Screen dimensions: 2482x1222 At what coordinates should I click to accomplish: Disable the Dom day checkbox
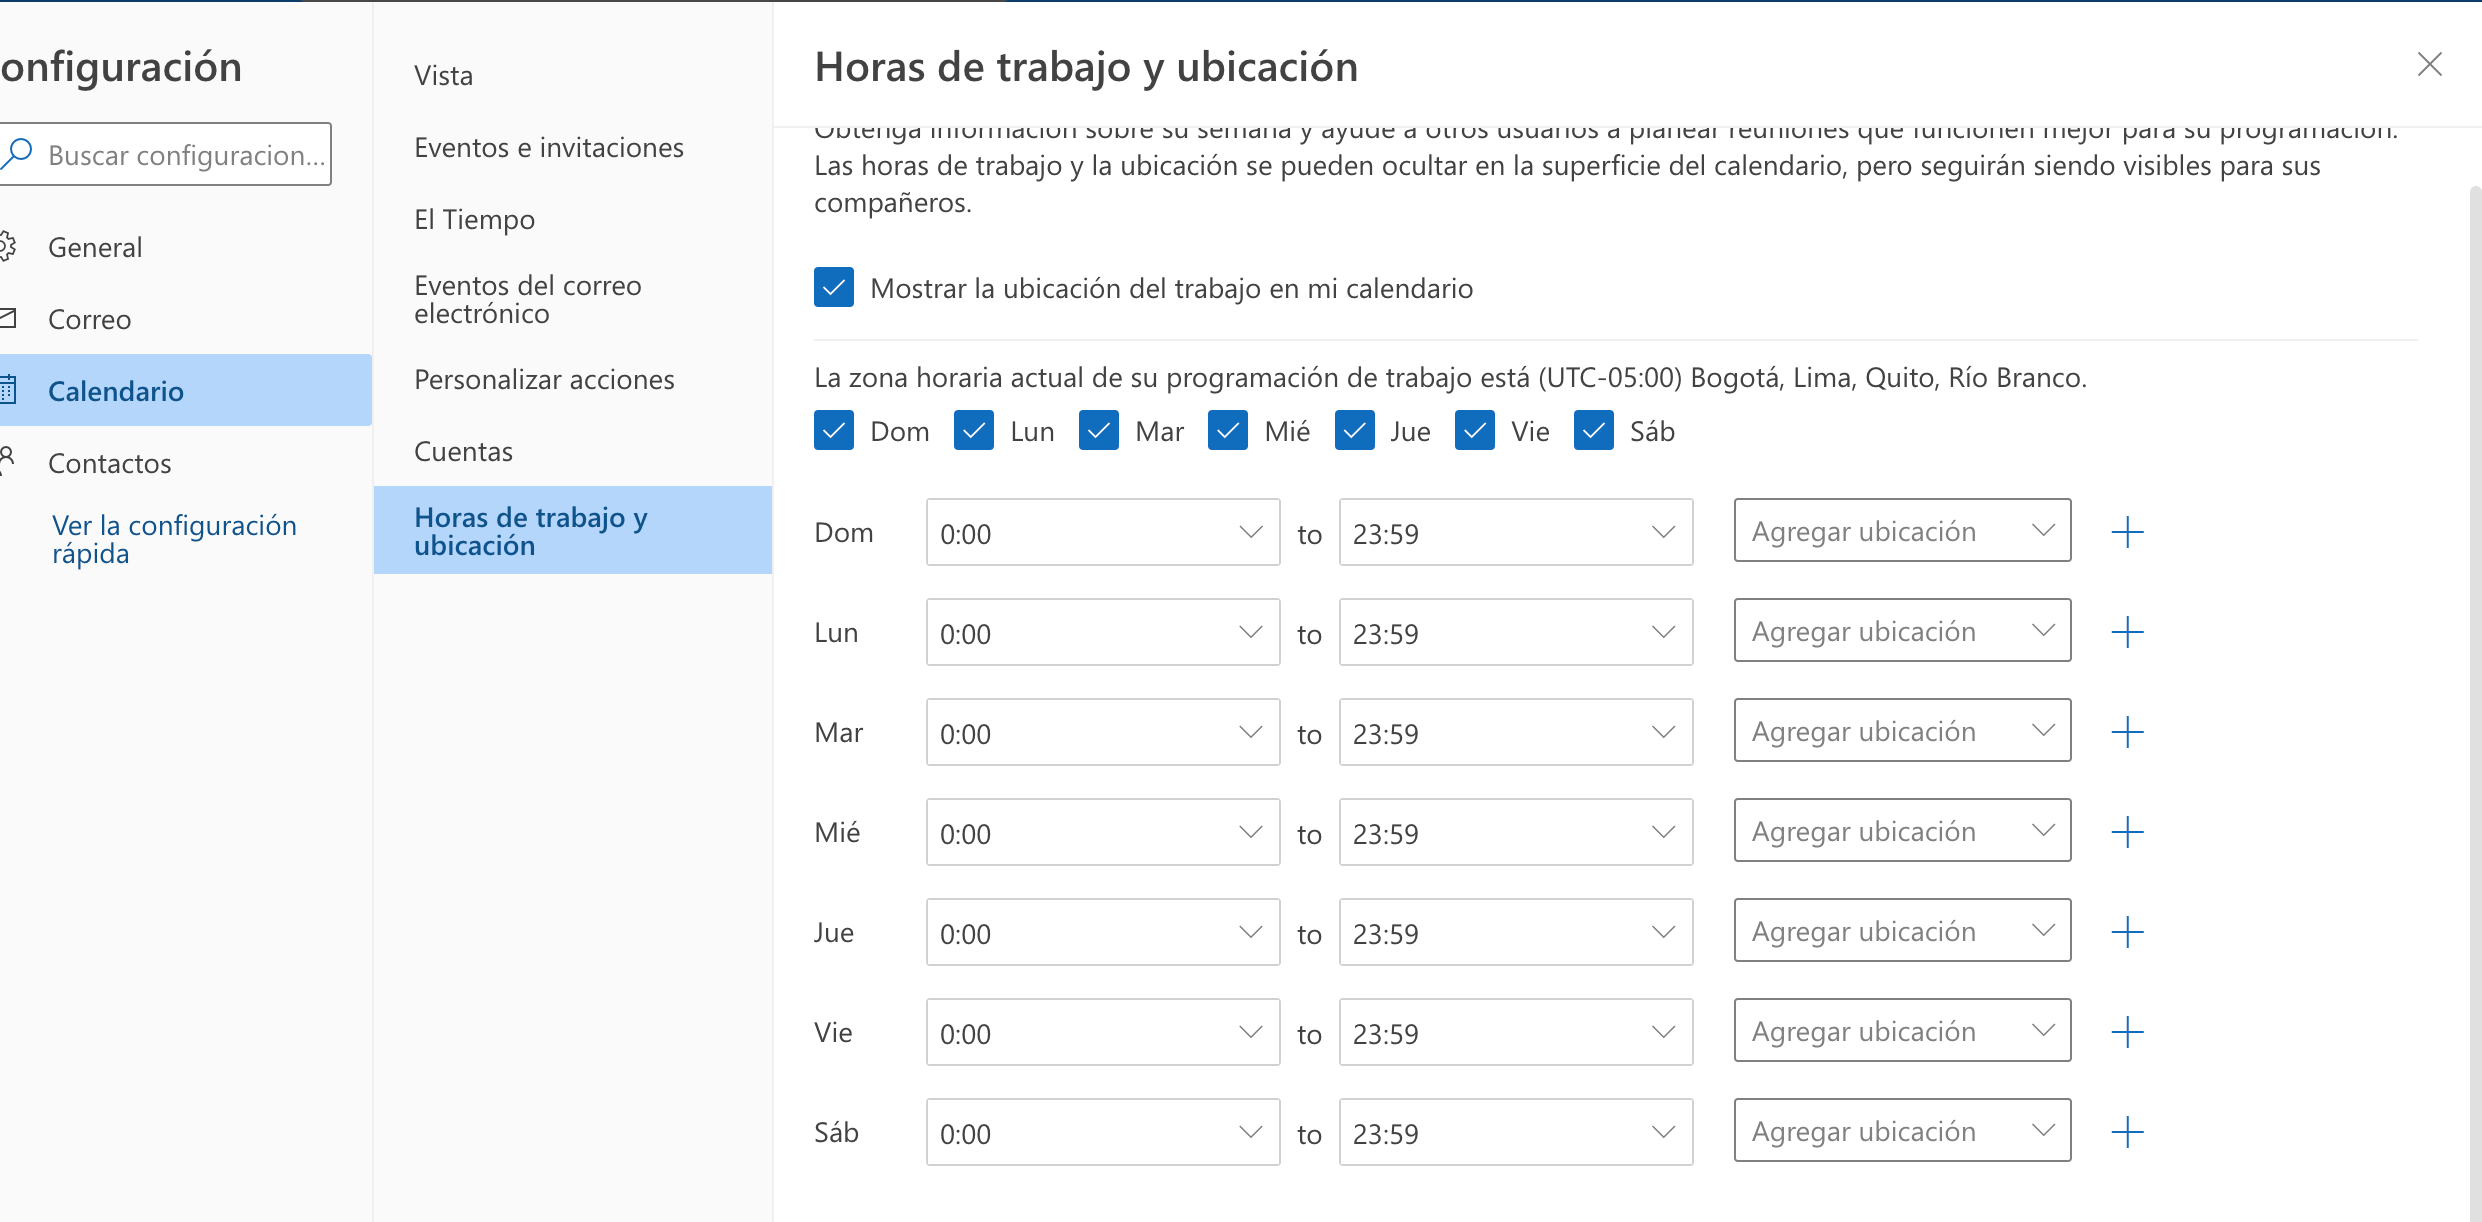pos(833,430)
